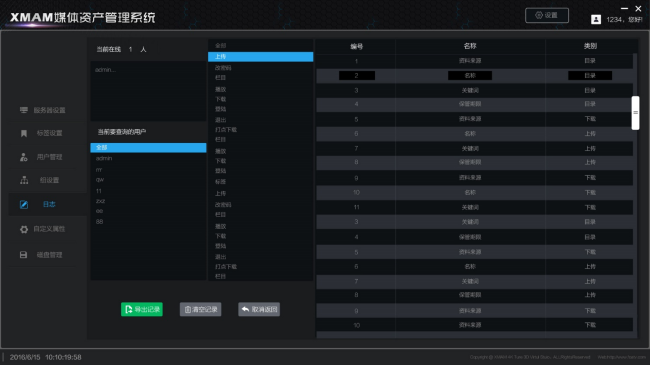Viewport: 650px width, 366px height.
Task: Open the 服务器设置 server settings icon
Action: [24, 110]
